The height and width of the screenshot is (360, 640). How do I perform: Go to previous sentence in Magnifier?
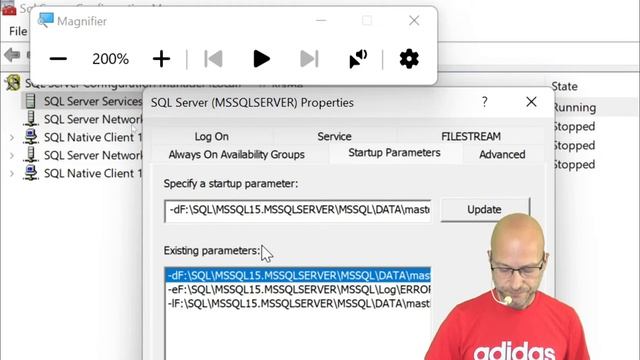pos(213,59)
